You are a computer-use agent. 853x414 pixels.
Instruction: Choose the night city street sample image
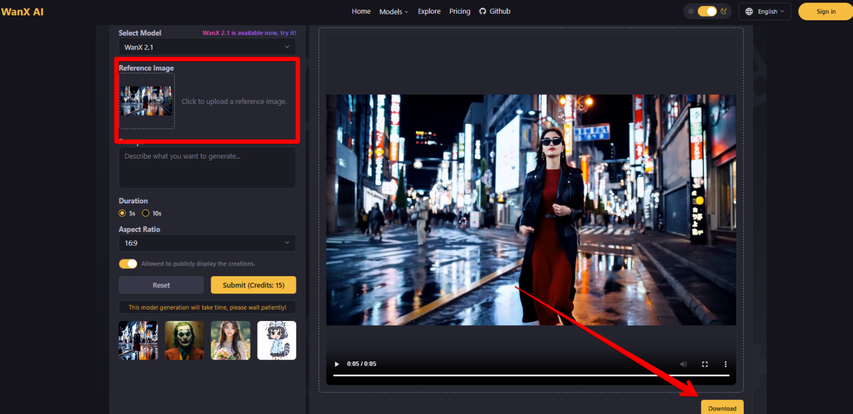(x=138, y=340)
